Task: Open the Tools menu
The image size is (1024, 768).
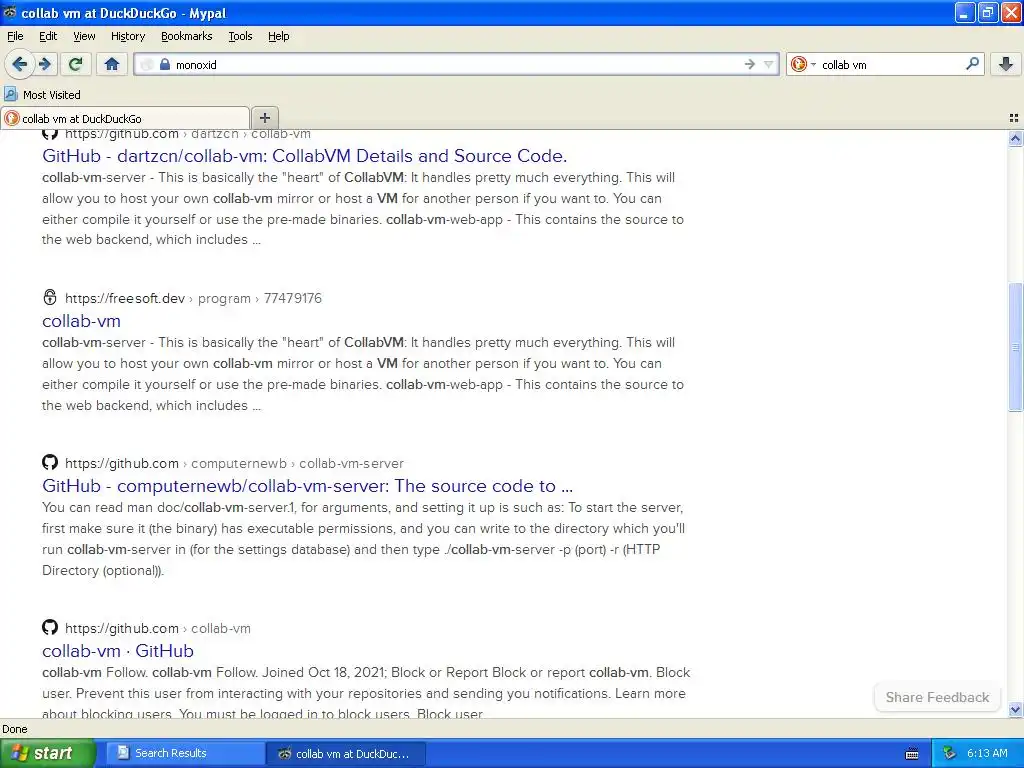Action: point(240,36)
